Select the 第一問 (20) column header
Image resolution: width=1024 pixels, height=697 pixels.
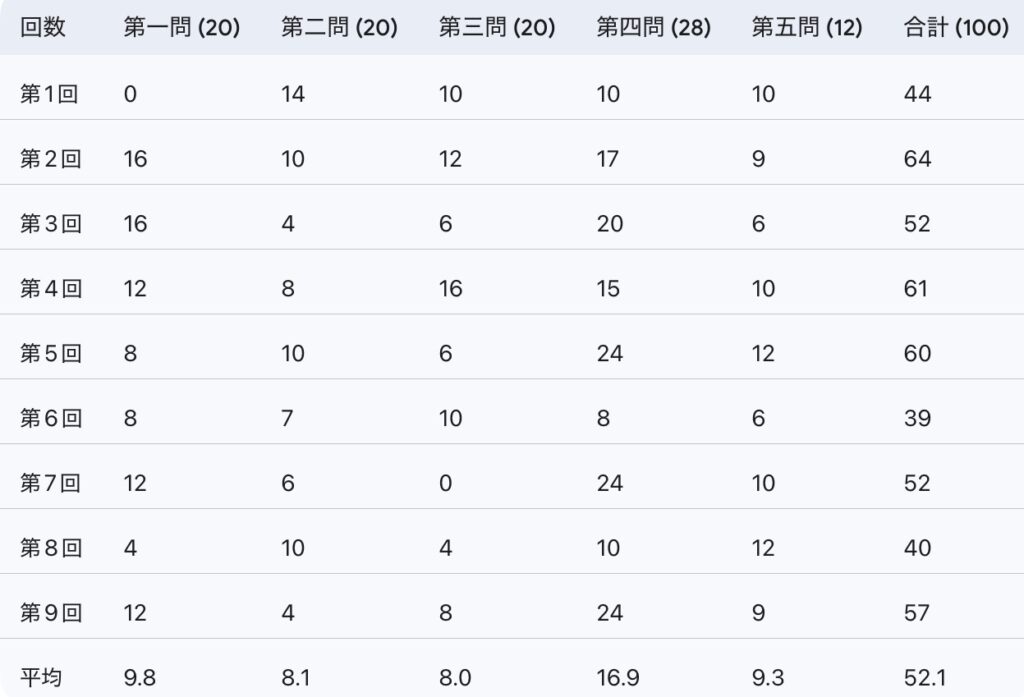182,28
